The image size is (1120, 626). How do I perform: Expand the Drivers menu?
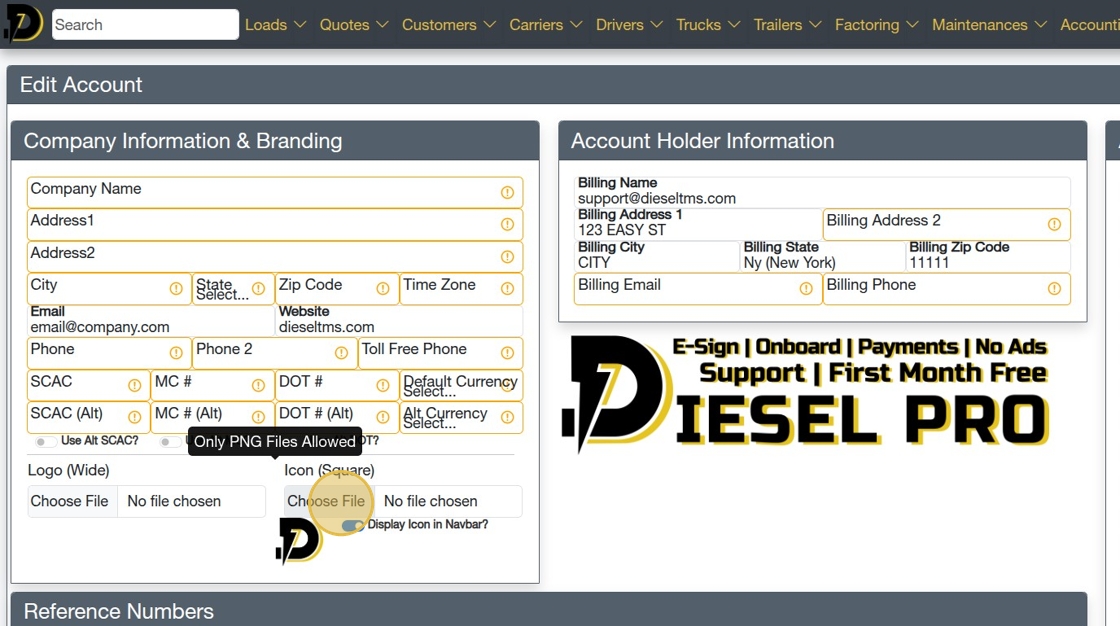coord(629,24)
